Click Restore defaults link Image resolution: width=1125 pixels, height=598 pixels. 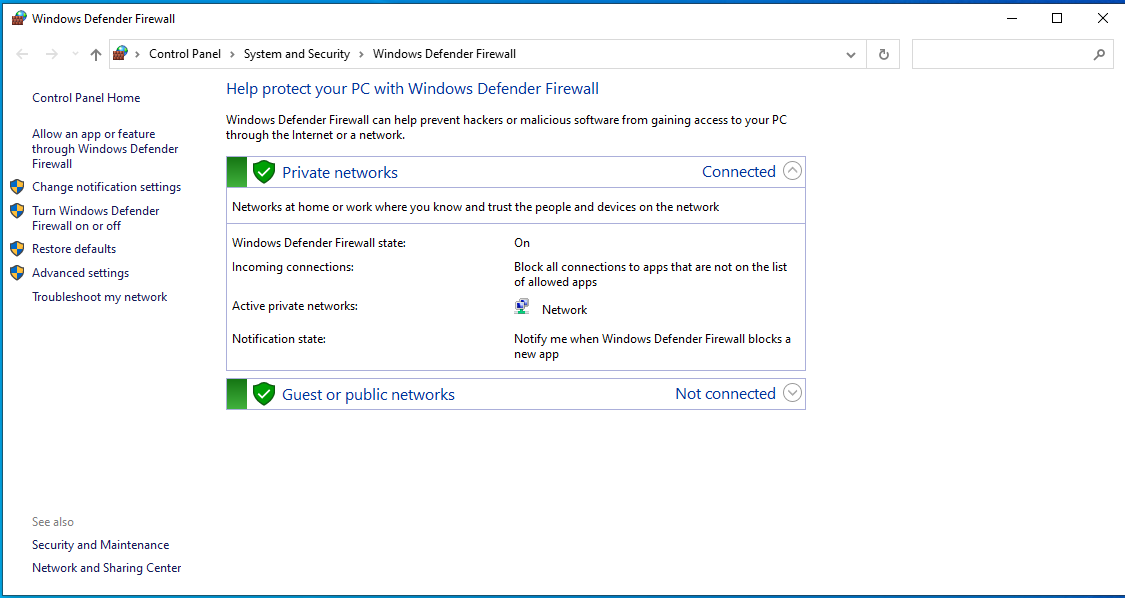[x=74, y=249]
